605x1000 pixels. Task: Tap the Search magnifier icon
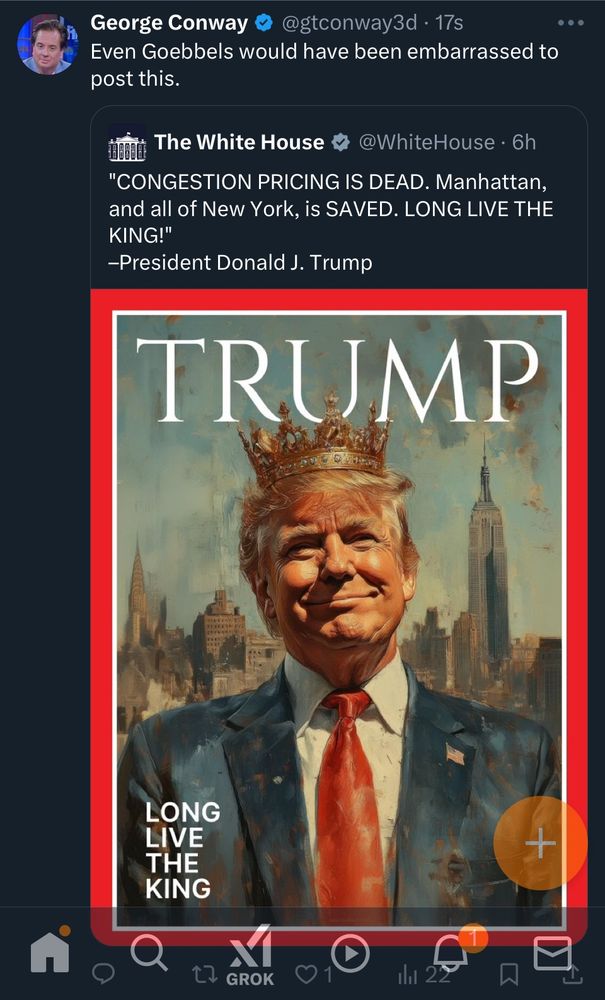pyautogui.click(x=149, y=953)
